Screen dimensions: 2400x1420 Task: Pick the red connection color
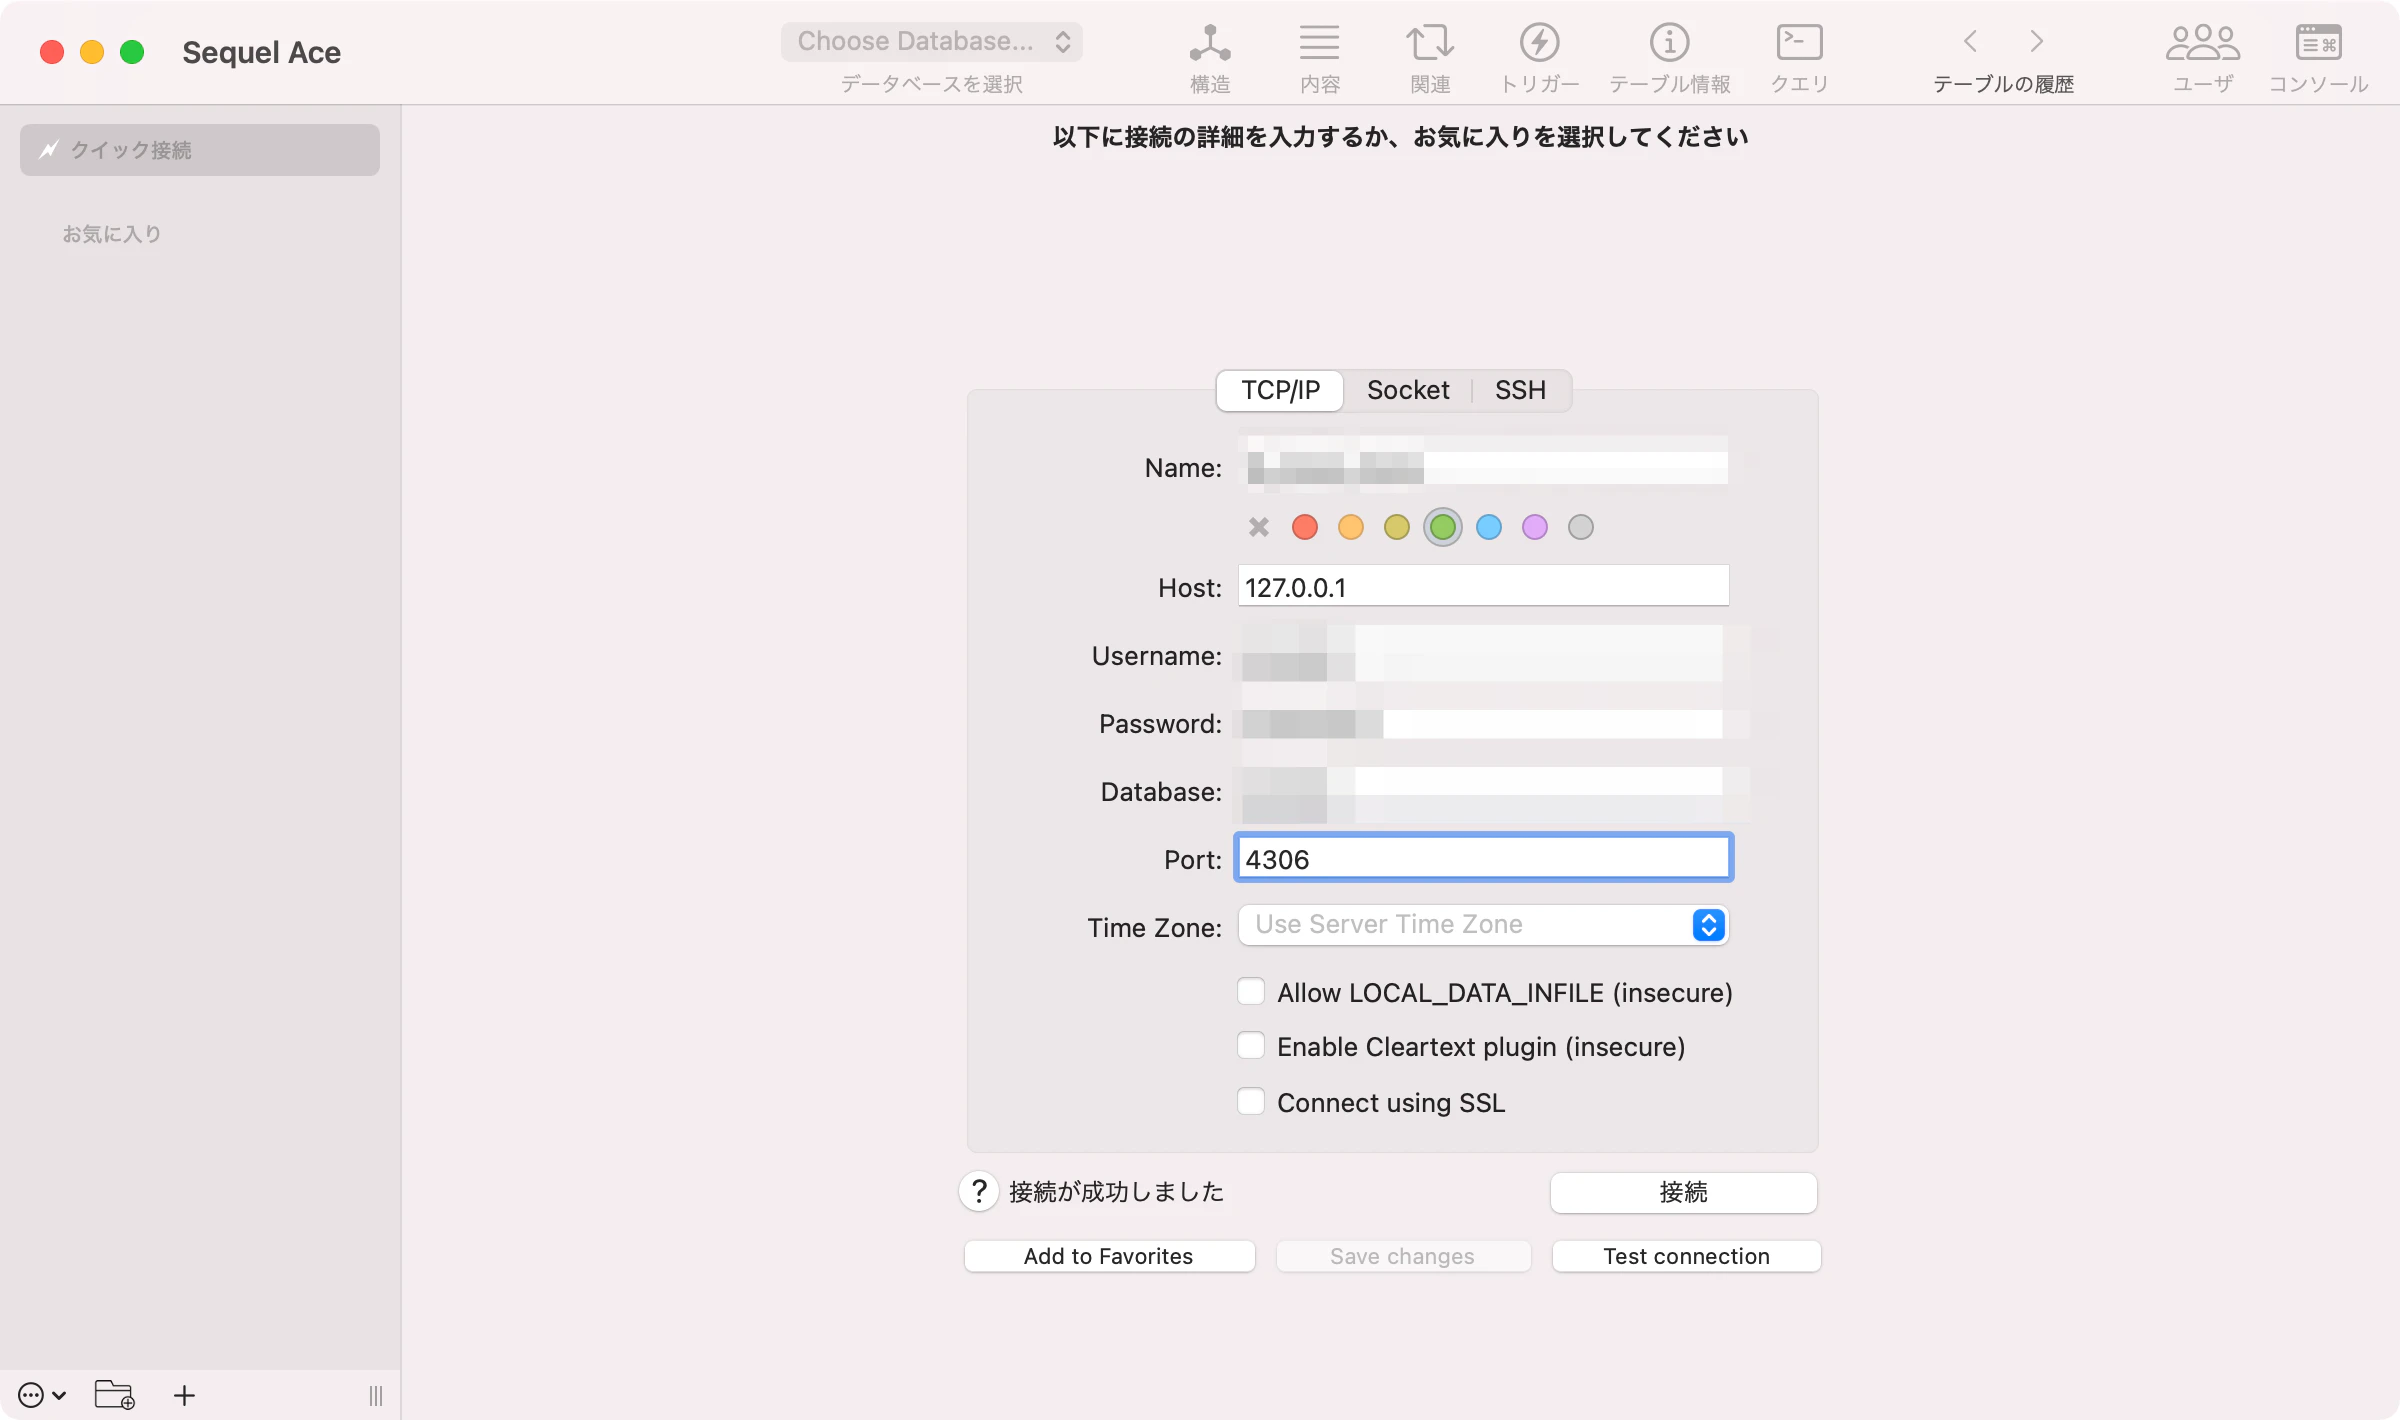1305,527
